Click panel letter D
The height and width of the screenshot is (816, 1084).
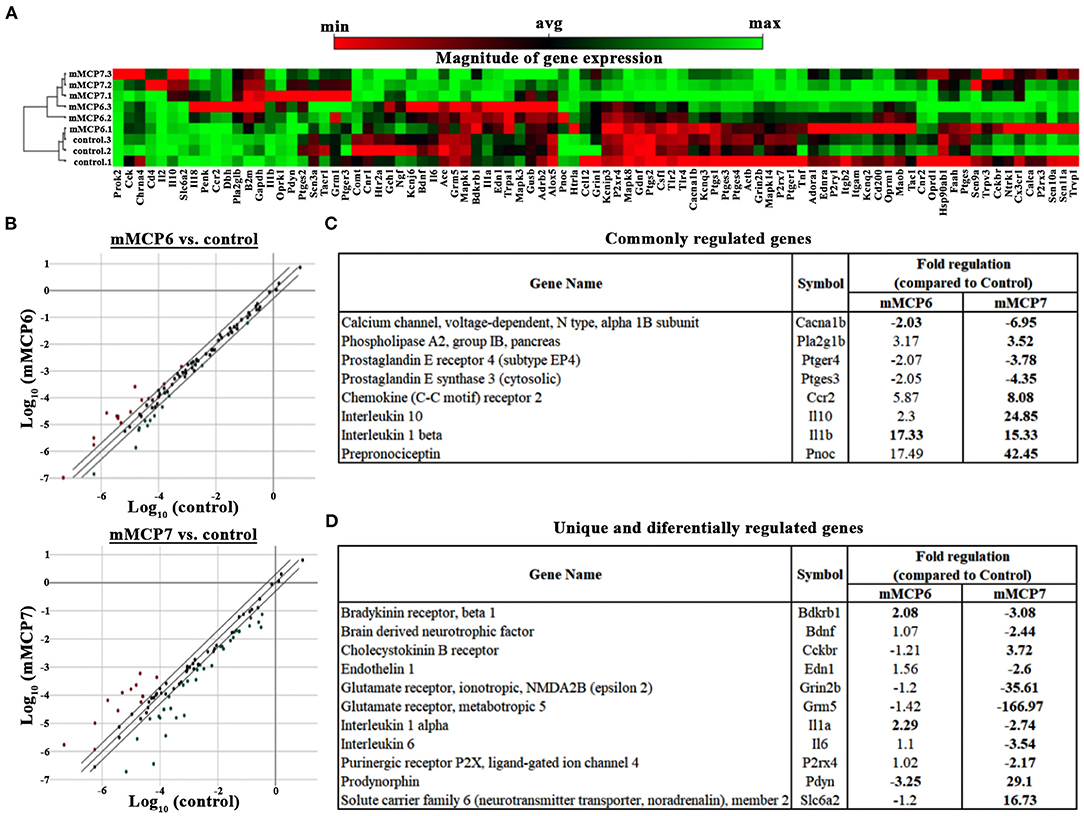[331, 520]
